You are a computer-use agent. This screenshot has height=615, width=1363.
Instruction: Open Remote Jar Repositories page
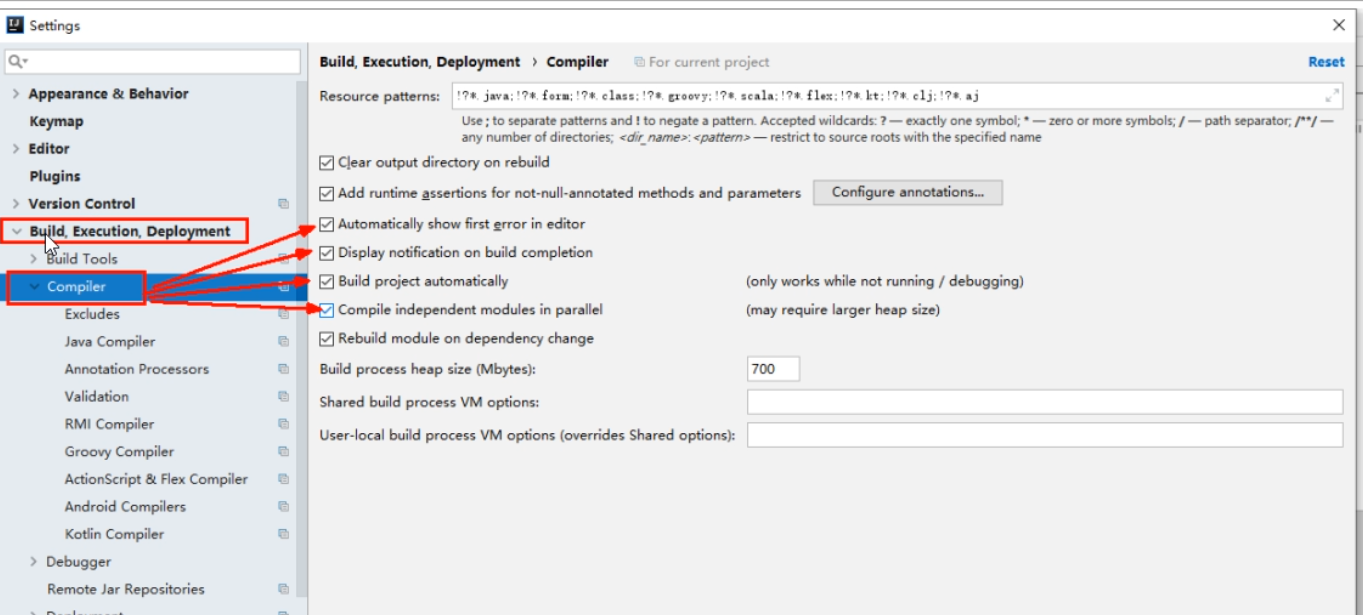[126, 589]
